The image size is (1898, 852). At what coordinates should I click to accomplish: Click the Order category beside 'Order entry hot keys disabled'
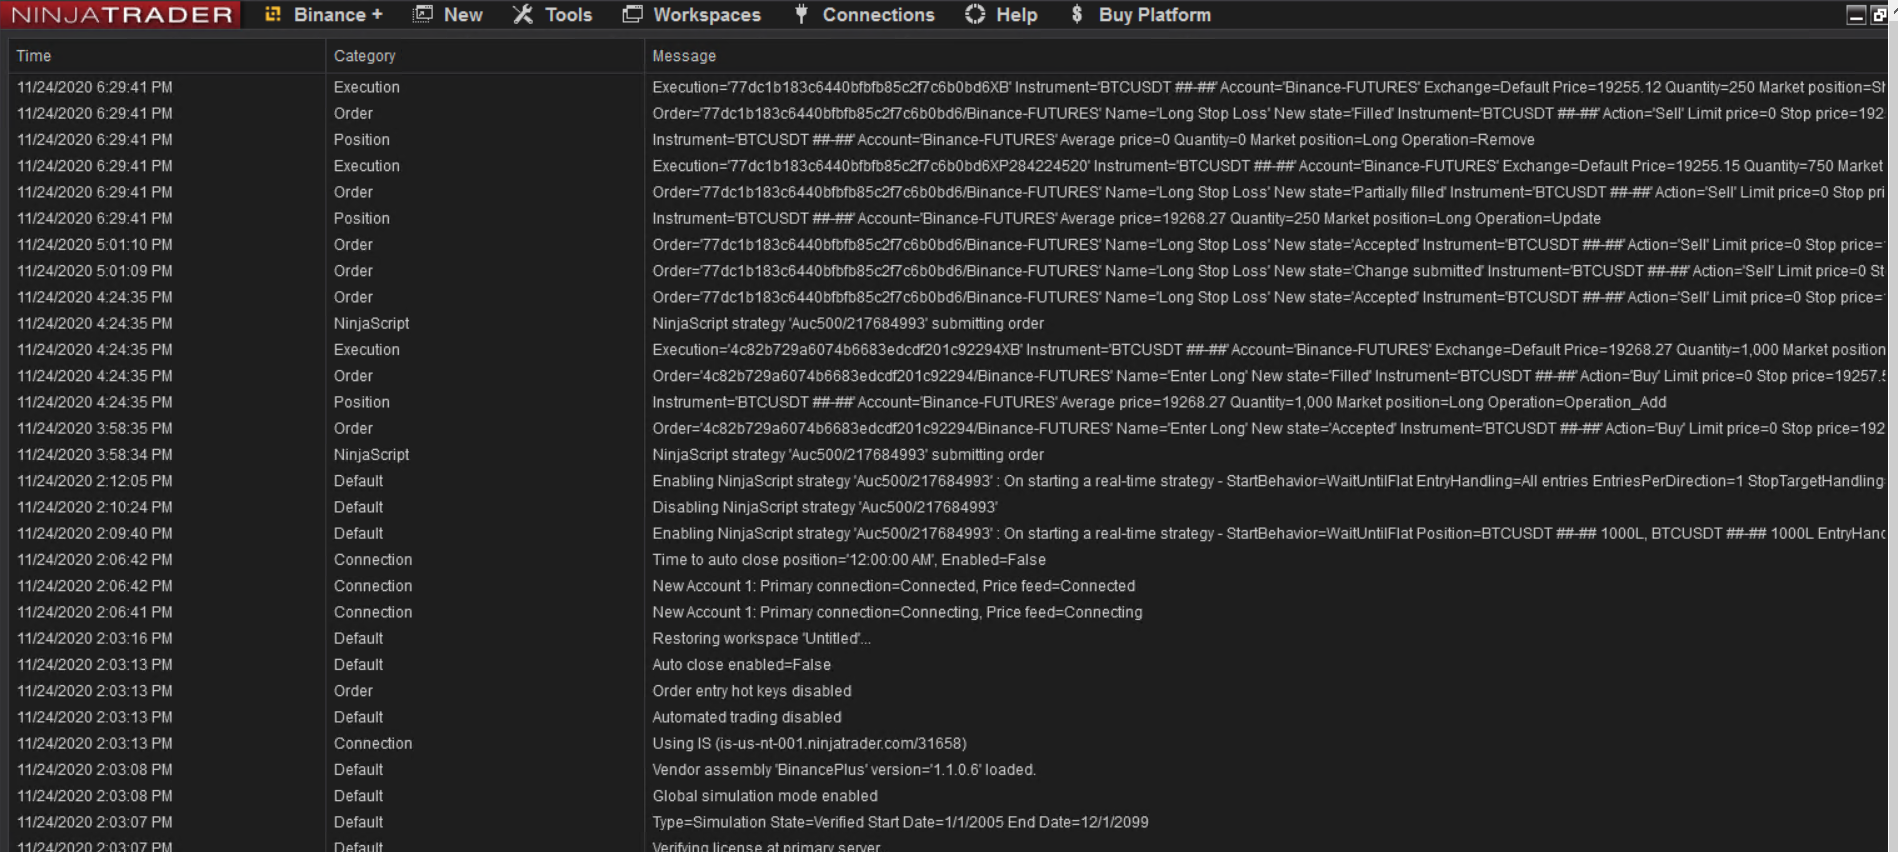[353, 691]
